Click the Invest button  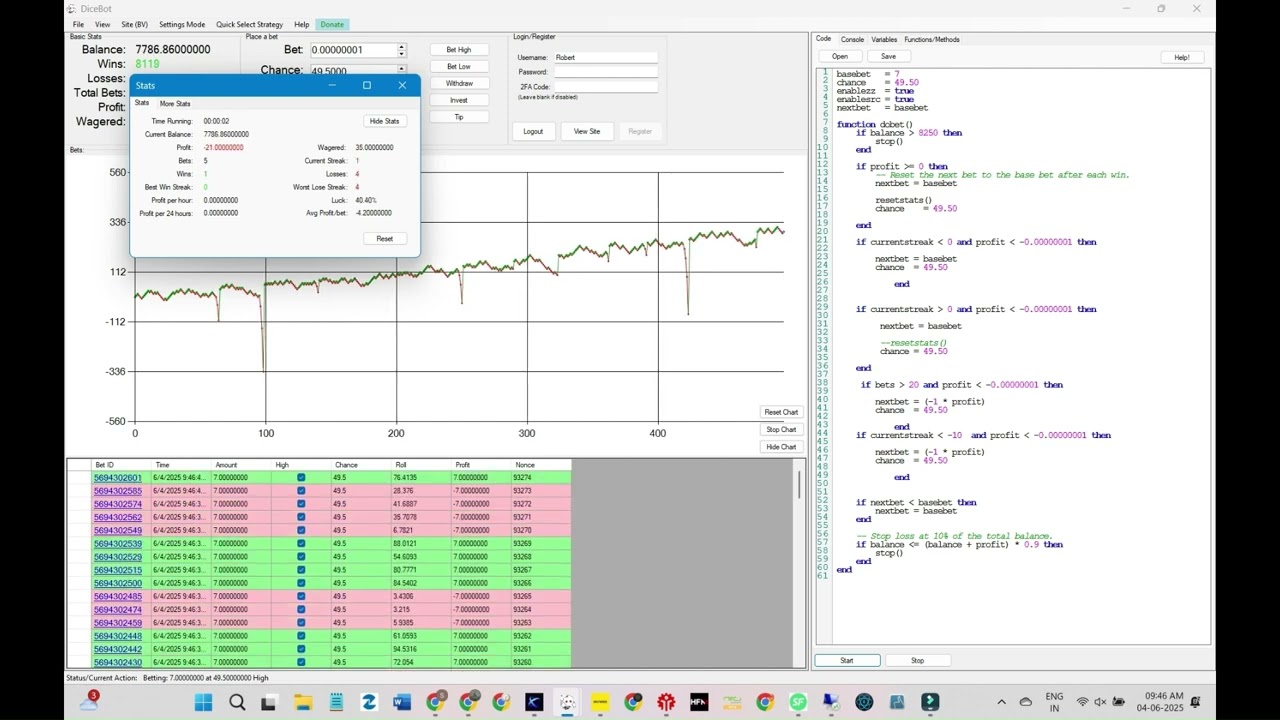[x=459, y=100]
